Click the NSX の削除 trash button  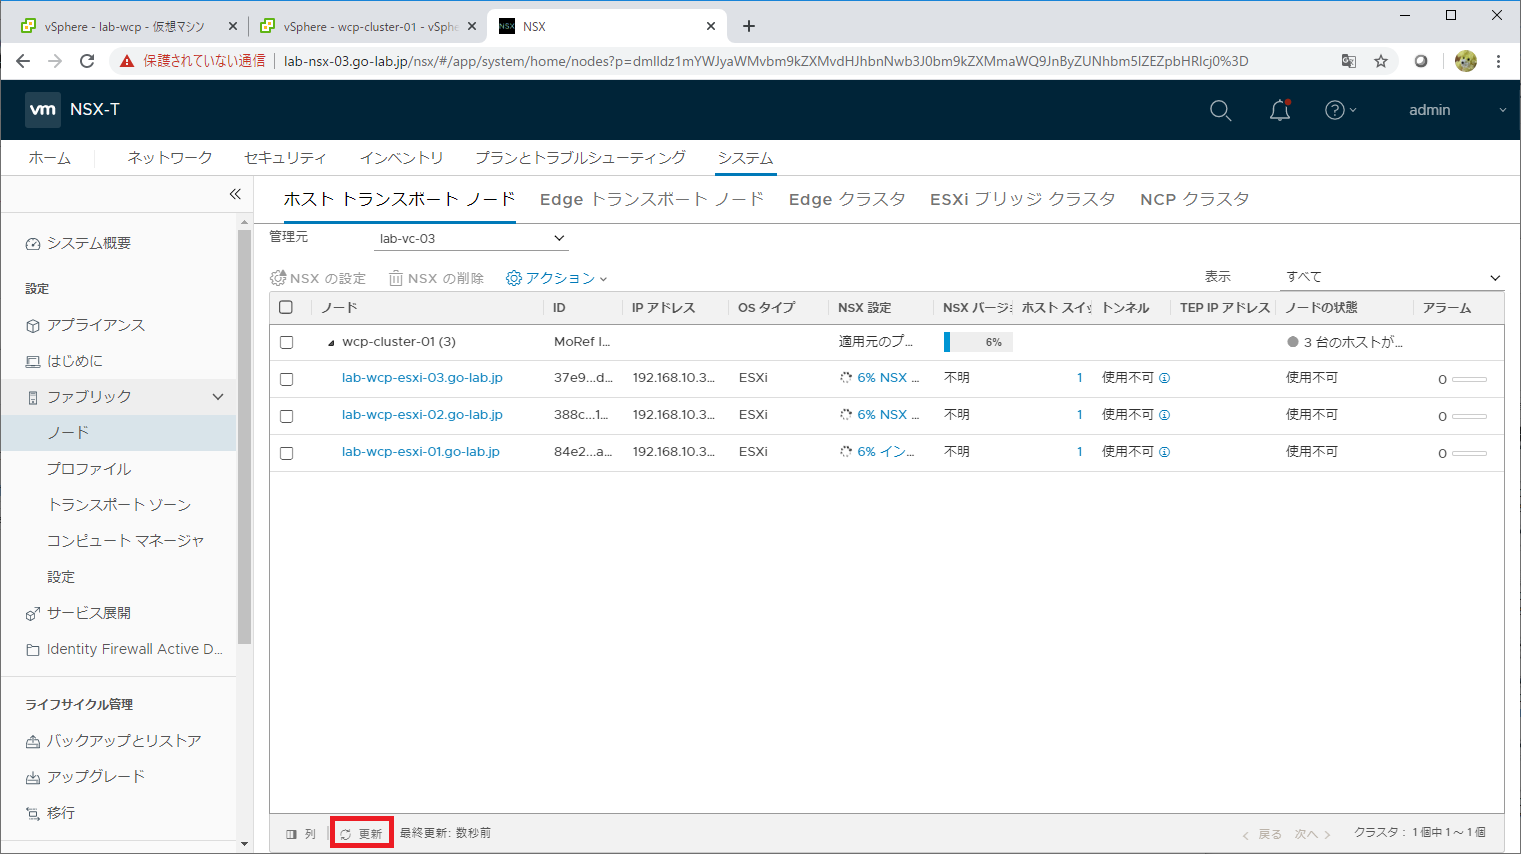(436, 278)
